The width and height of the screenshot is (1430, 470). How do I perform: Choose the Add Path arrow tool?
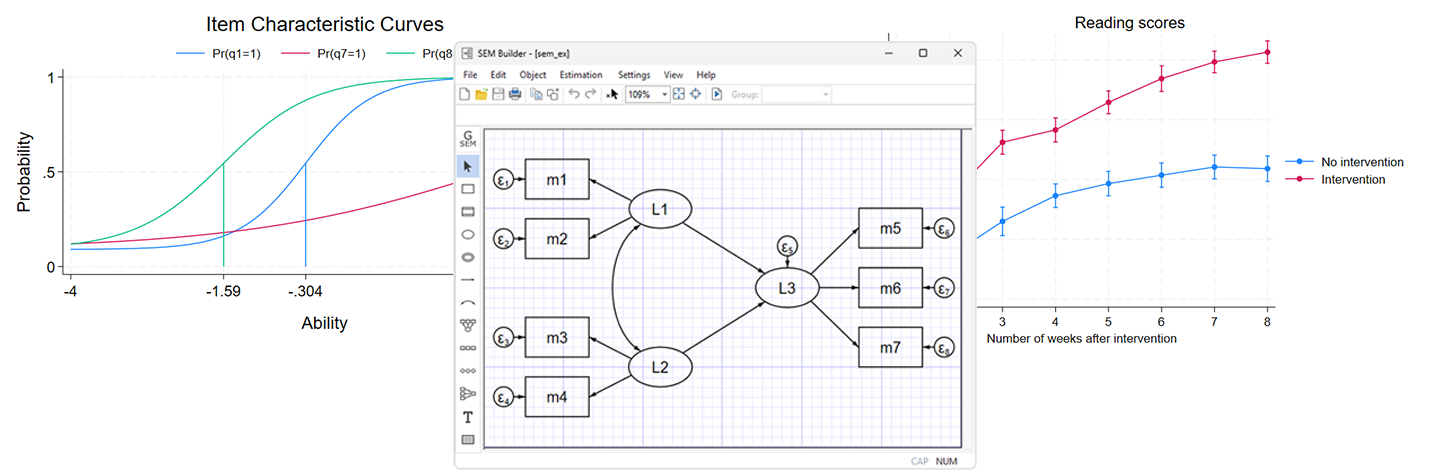click(x=468, y=280)
